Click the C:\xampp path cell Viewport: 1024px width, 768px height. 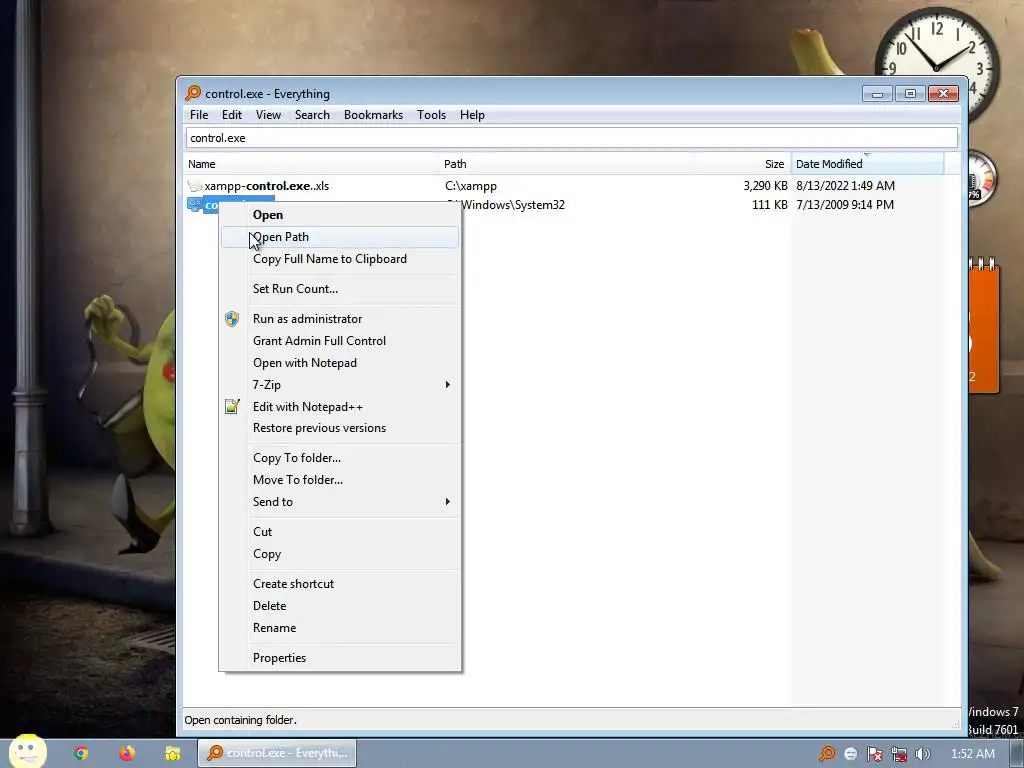[471, 186]
